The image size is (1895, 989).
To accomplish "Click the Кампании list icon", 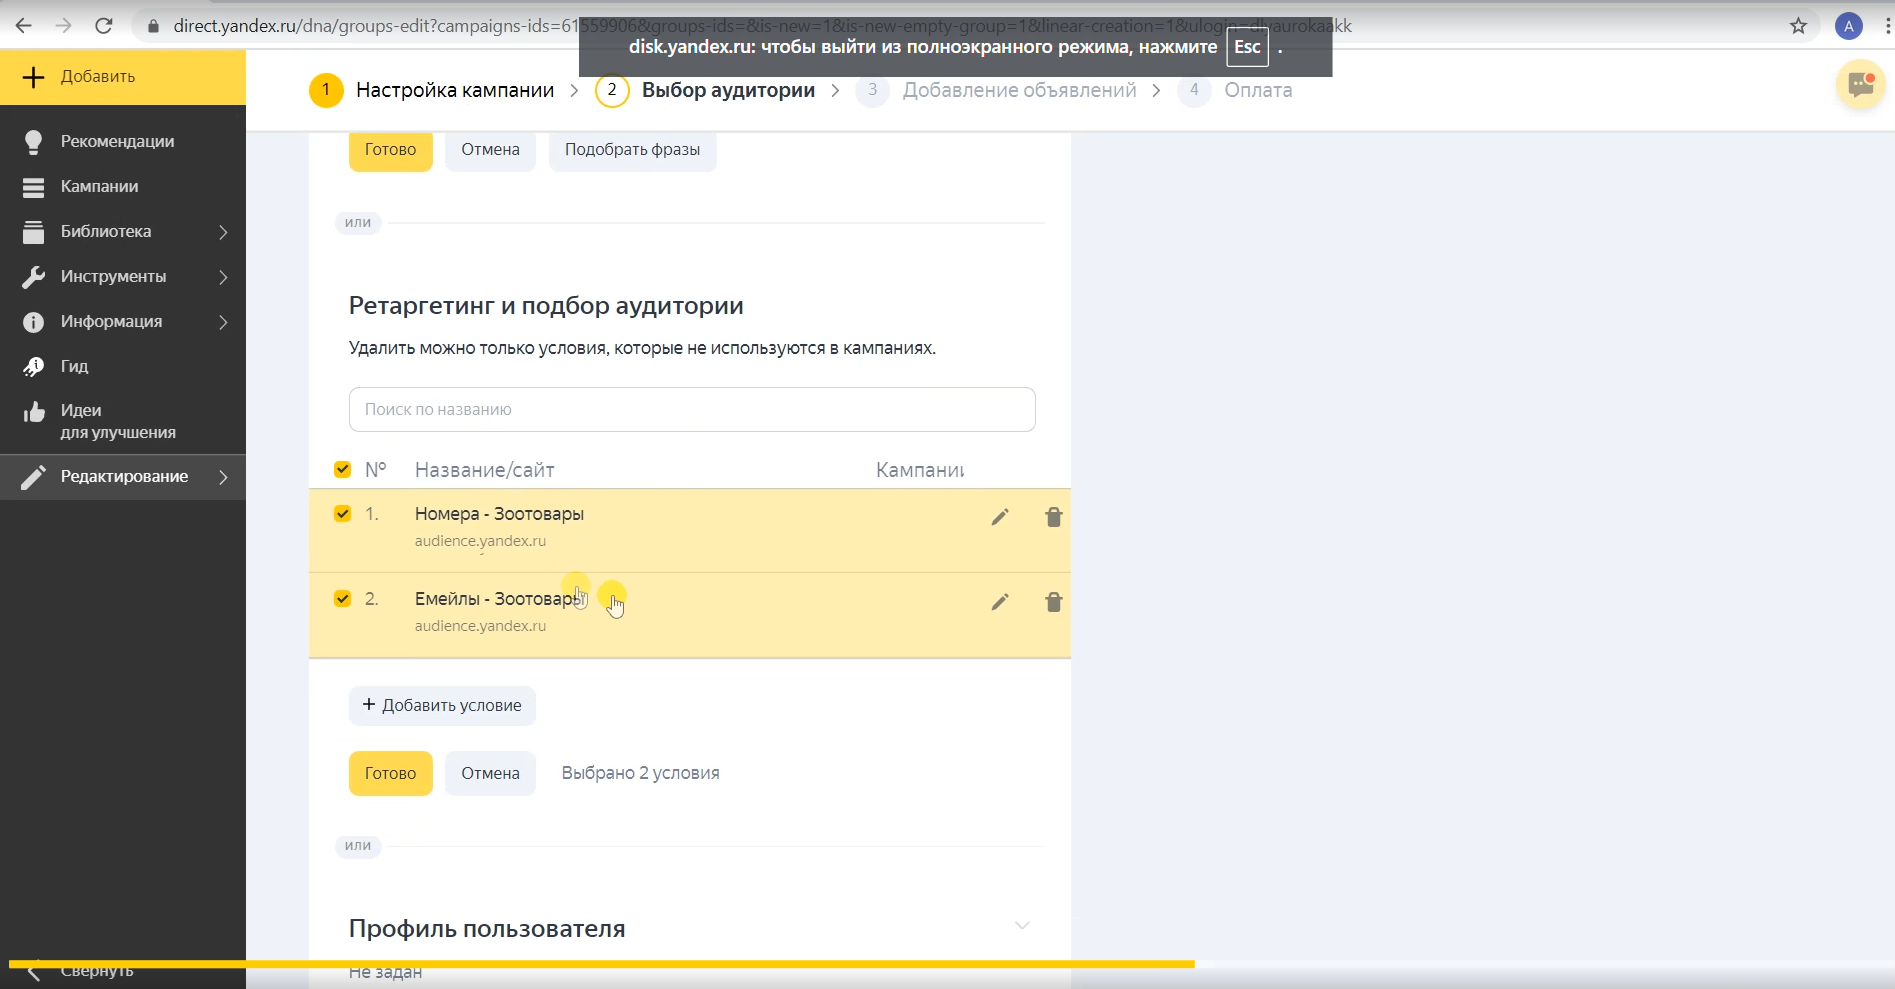I will [33, 187].
